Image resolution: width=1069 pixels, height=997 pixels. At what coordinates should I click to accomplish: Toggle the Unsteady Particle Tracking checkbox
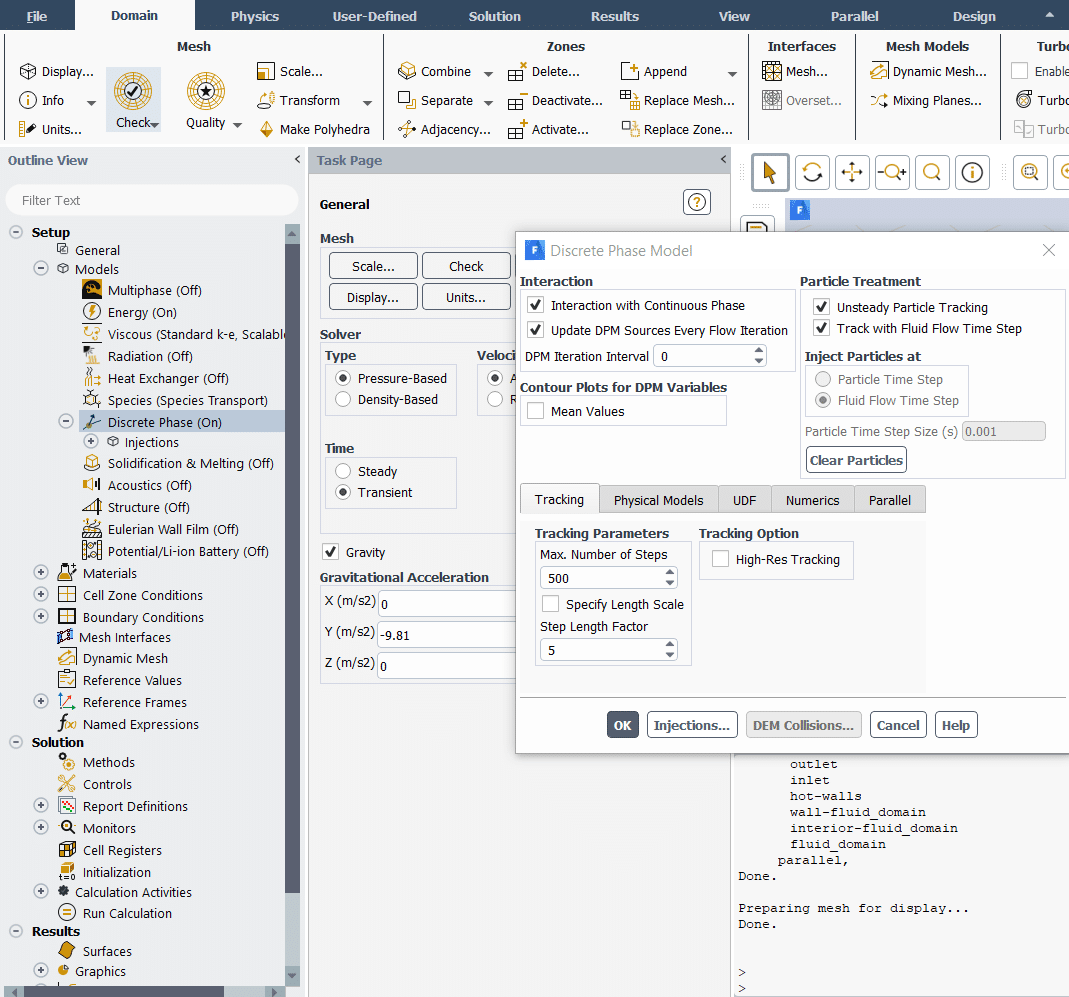(821, 307)
